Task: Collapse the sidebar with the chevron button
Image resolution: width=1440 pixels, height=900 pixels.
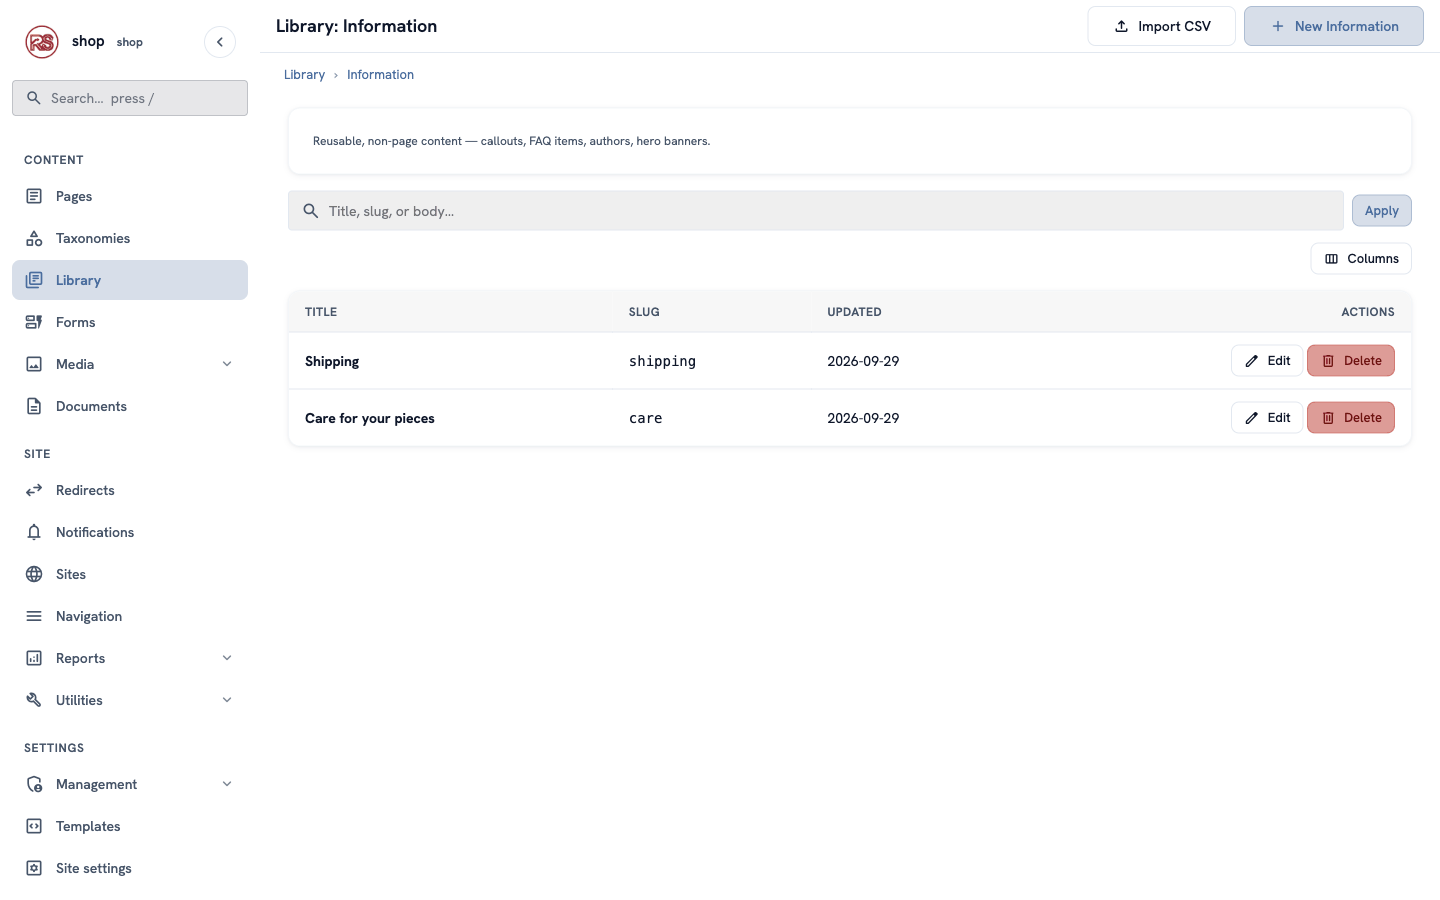Action: tap(220, 42)
